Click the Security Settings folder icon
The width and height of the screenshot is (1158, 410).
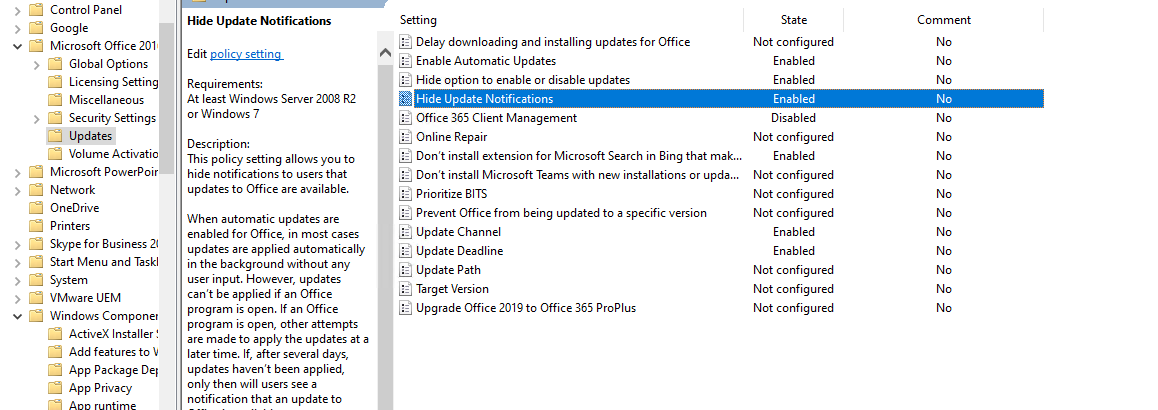[56, 118]
